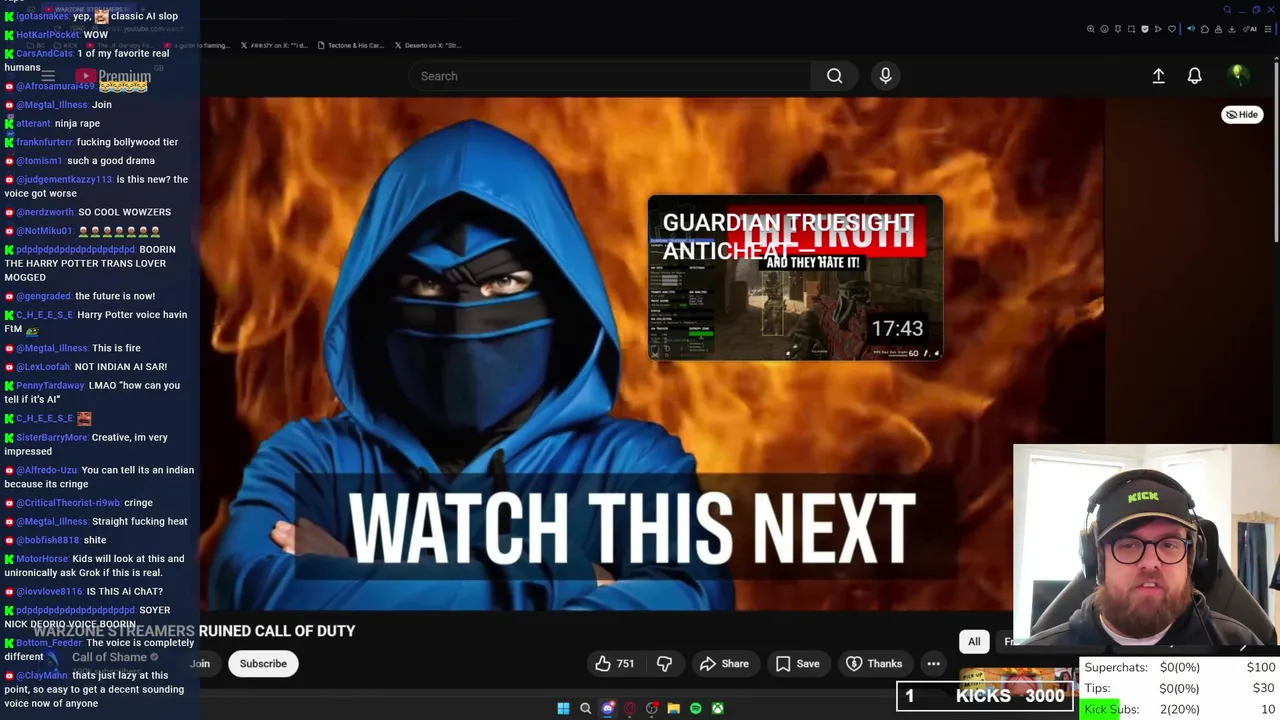Click the YouTube search magnifier button
This screenshot has height=720, width=1280.
[x=834, y=76]
